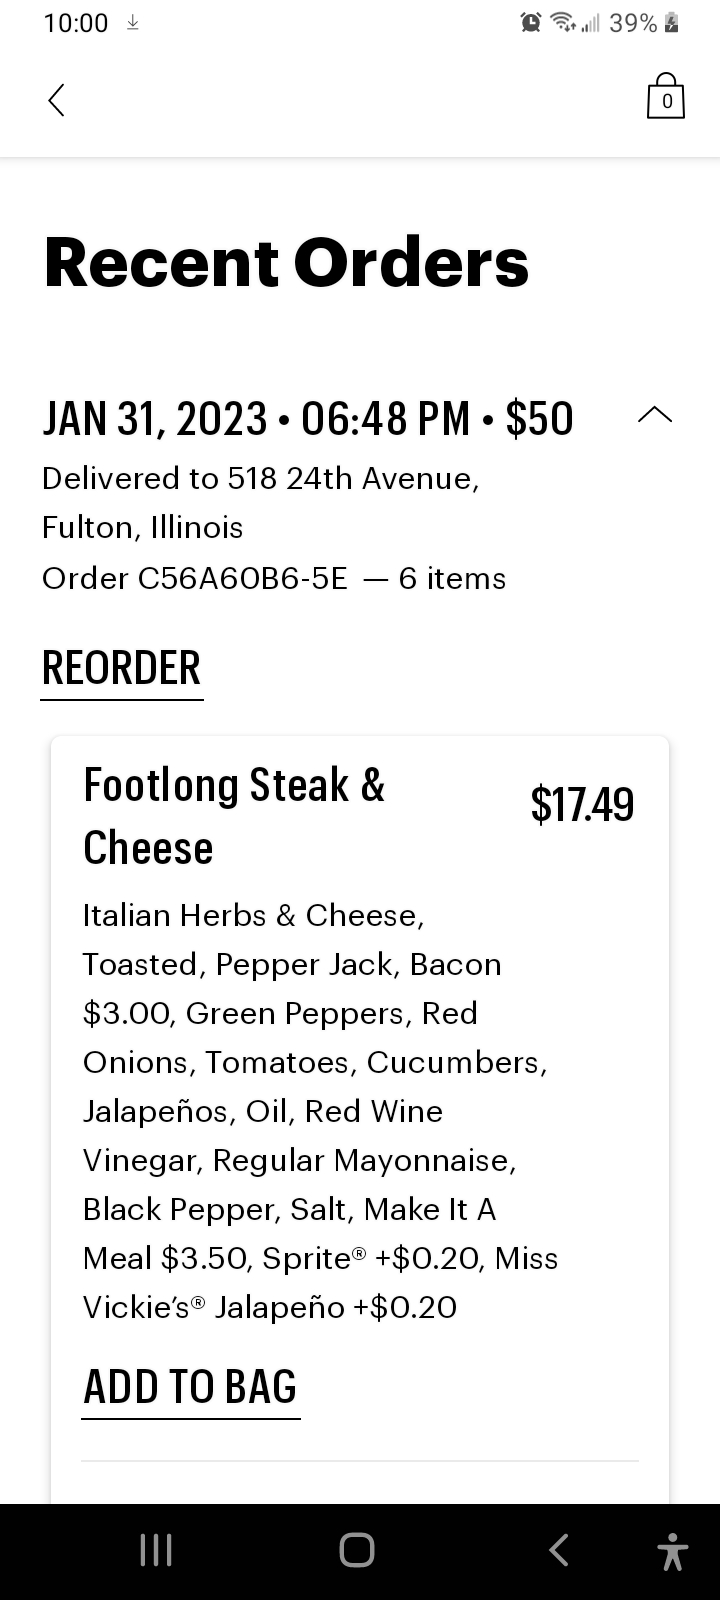The width and height of the screenshot is (720, 1600).
Task: Tap the battery icon in status bar
Action: pyautogui.click(x=672, y=23)
